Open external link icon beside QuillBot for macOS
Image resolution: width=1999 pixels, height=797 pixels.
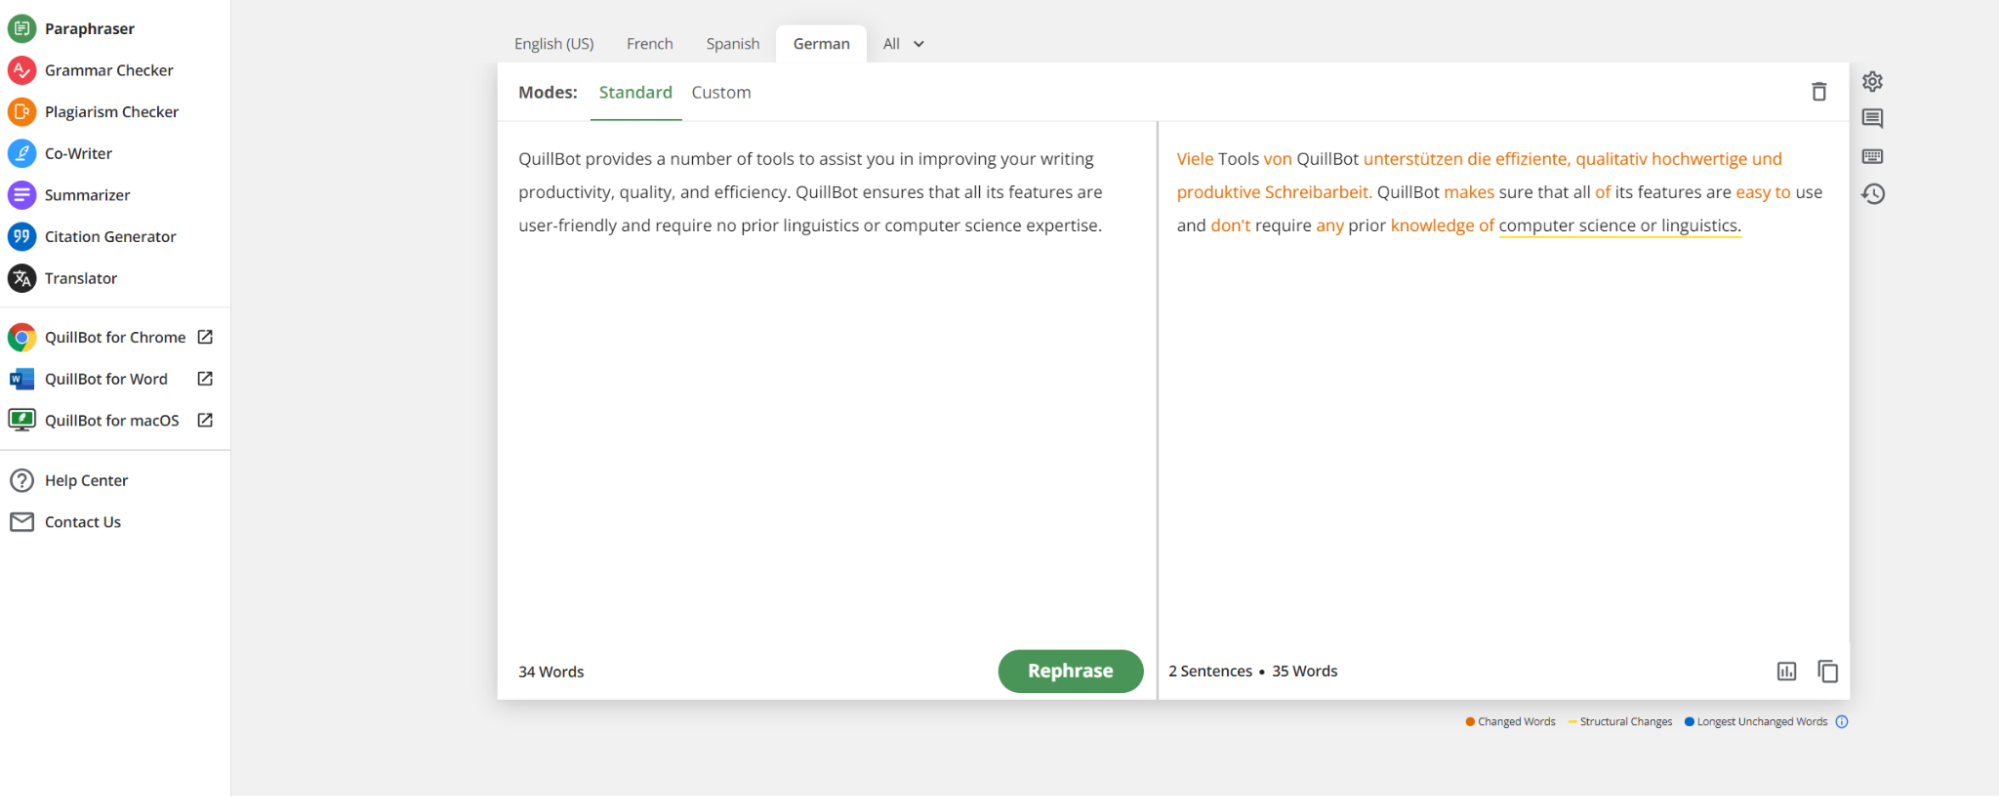[205, 420]
